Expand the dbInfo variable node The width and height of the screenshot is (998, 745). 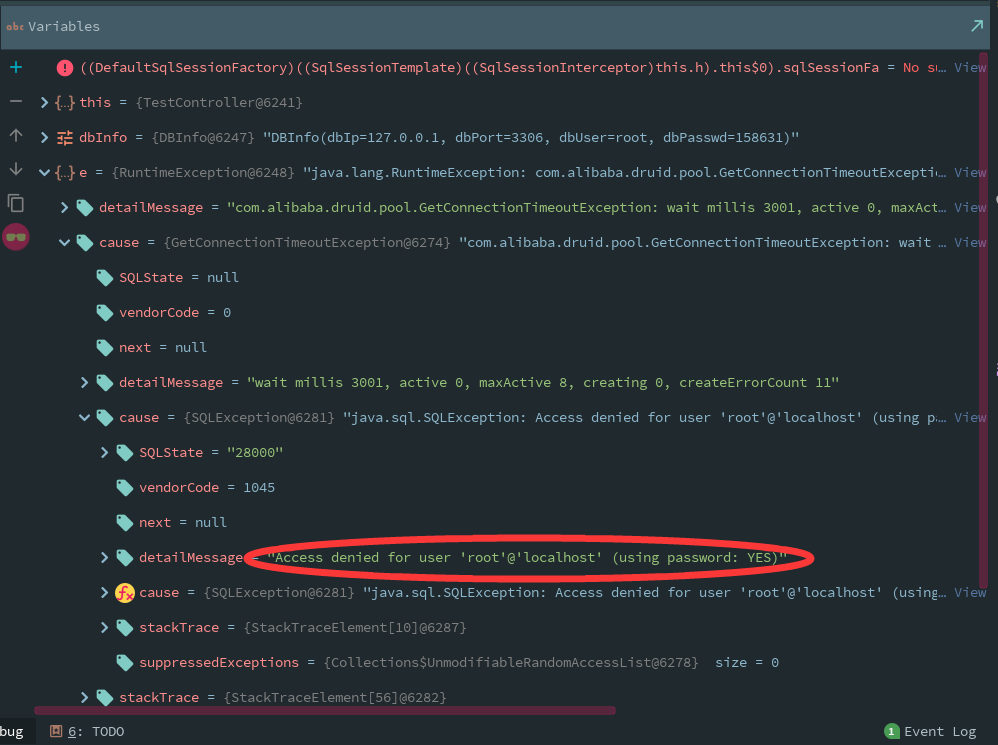point(43,136)
